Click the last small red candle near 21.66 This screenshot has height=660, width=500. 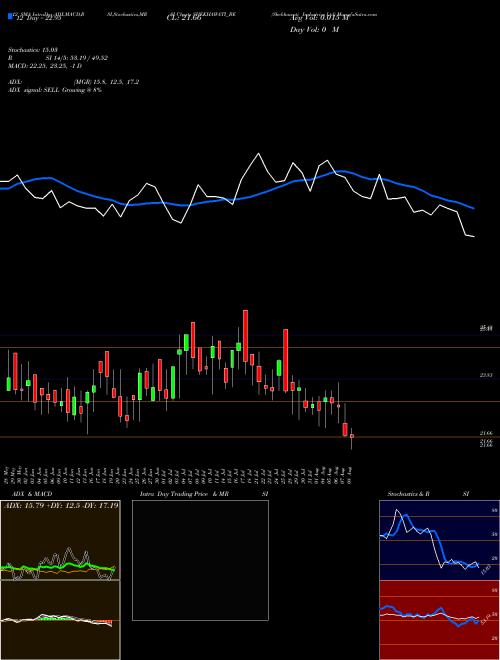(352, 436)
